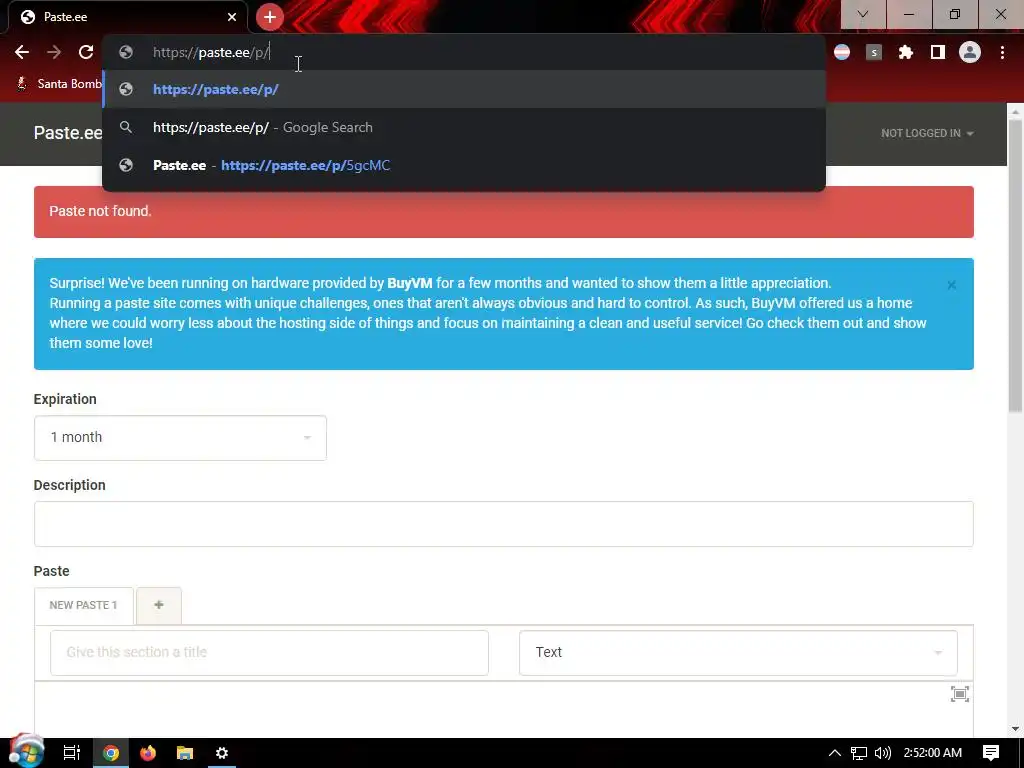Select suggestion paste.ee/p/5gcMC
The width and height of the screenshot is (1024, 768).
464,165
